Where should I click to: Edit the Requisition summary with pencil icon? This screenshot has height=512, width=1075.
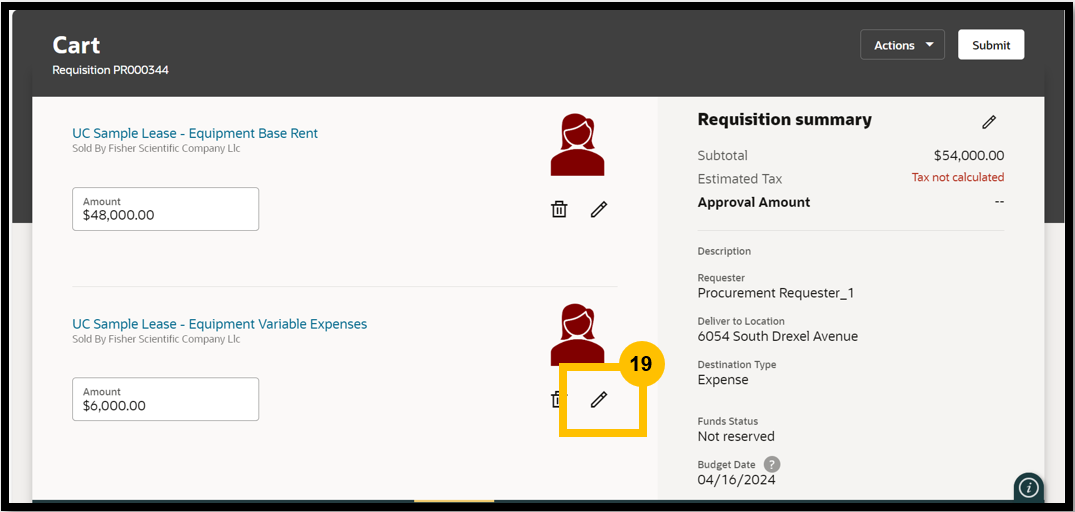988,122
